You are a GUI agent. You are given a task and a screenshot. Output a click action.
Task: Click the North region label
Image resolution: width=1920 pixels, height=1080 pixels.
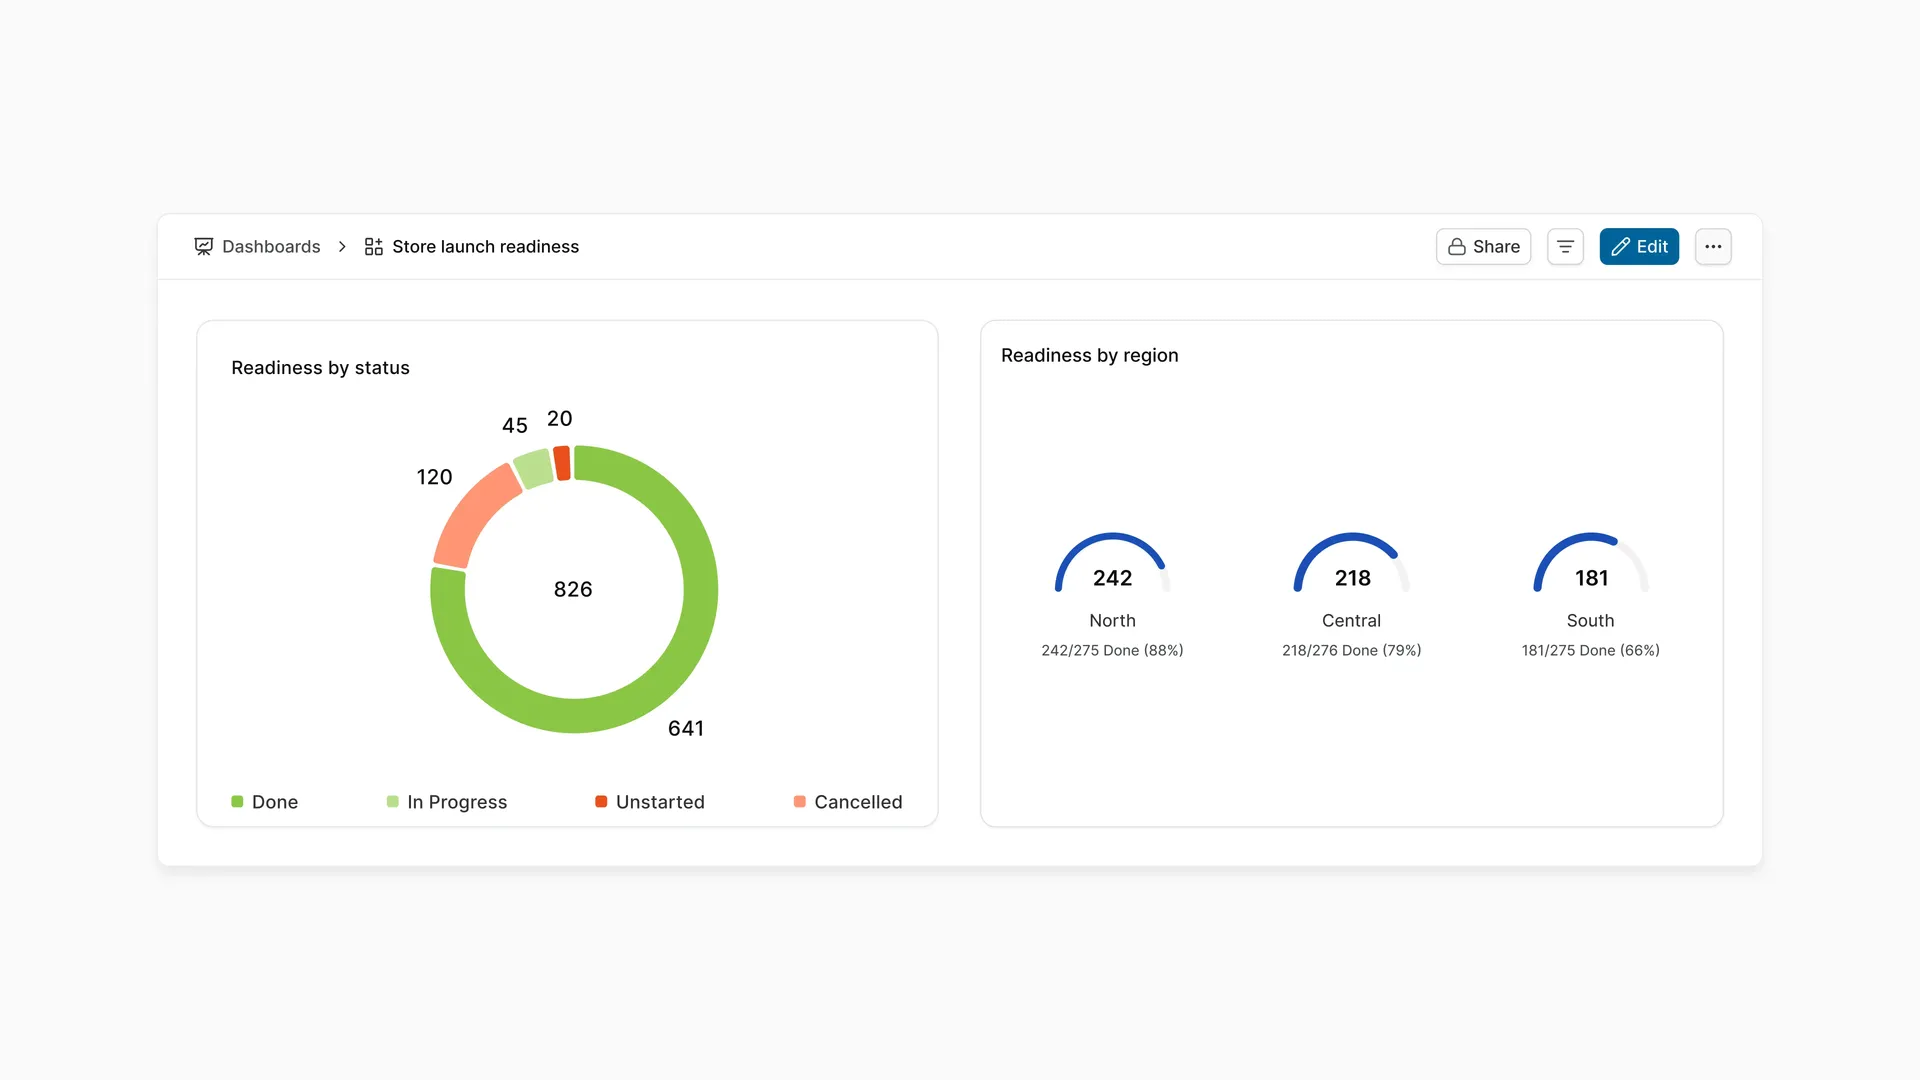[1112, 621]
